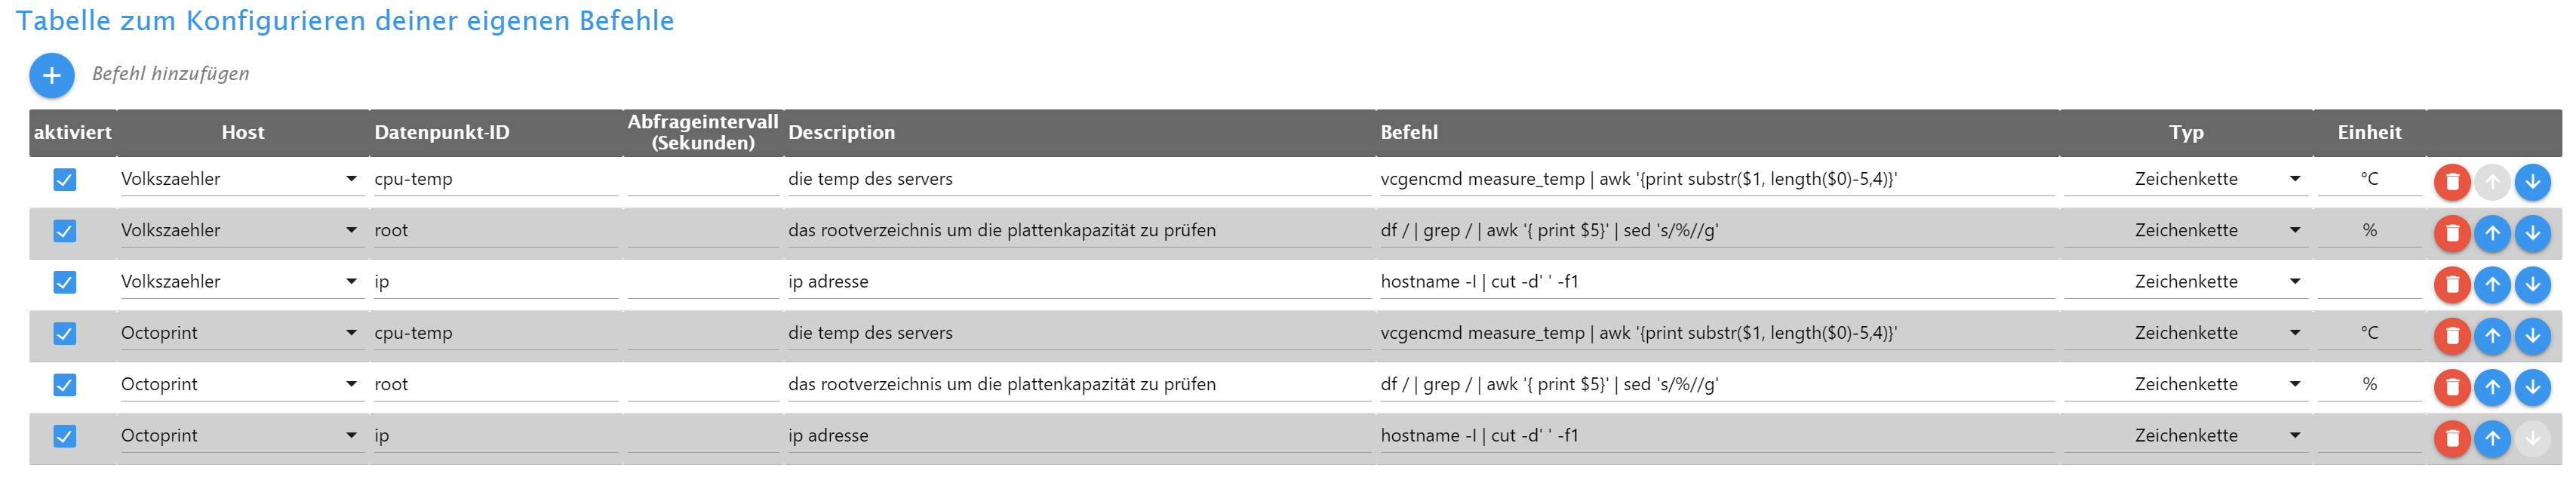This screenshot has height=480, width=2576.
Task: Move Volkszaehler root row up
Action: pyautogui.click(x=2492, y=233)
